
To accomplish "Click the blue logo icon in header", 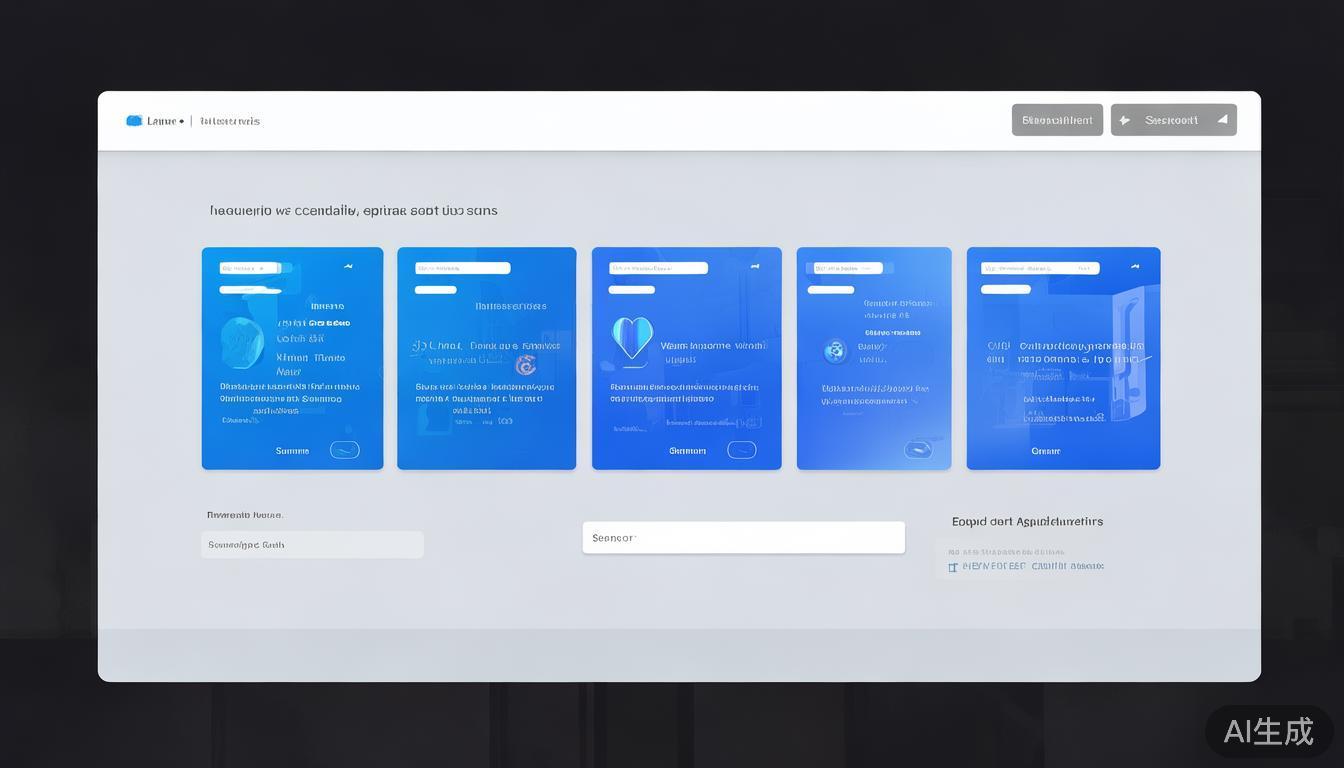I will 134,121.
